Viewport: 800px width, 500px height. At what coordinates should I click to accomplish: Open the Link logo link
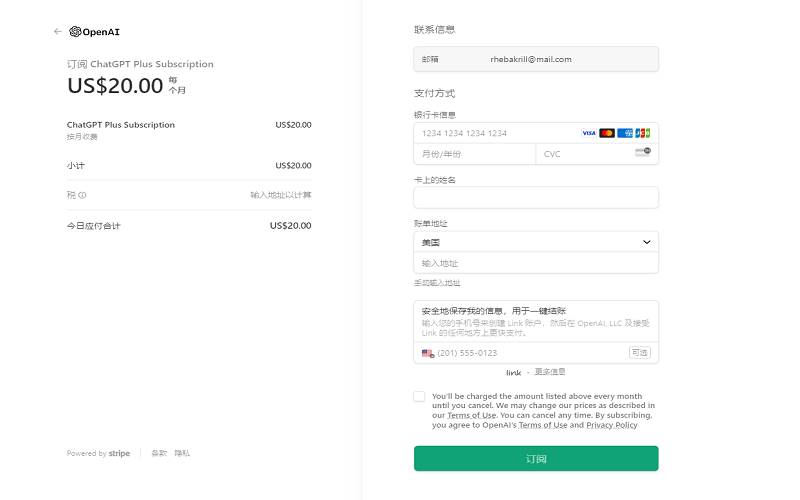pyautogui.click(x=513, y=373)
